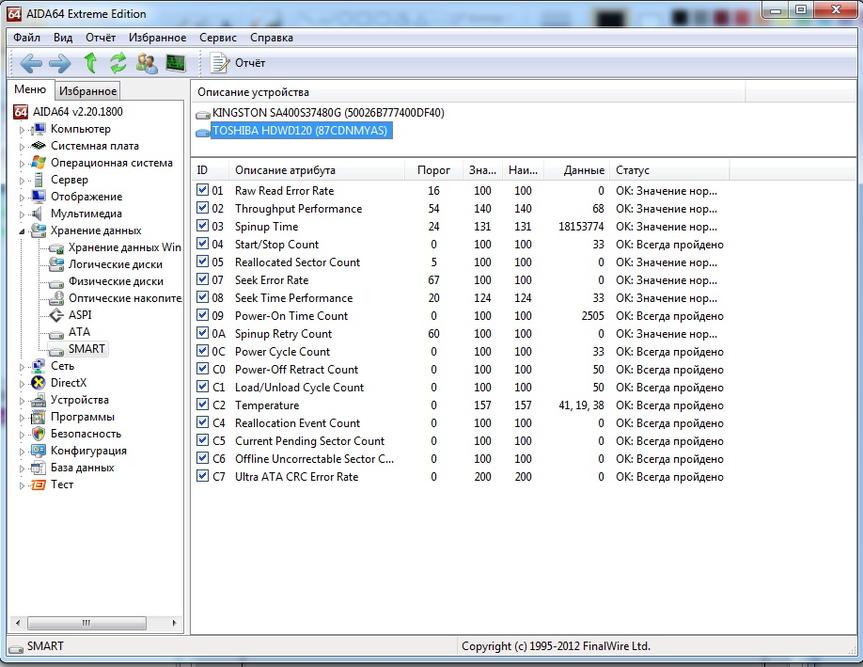The height and width of the screenshot is (667, 863).
Task: Collapse the Хранение данных tree node arrow
Action: pyautogui.click(x=22, y=232)
